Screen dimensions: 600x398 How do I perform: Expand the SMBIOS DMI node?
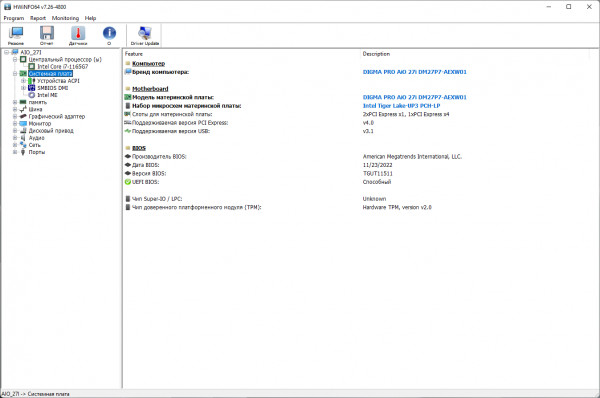[x=23, y=88]
